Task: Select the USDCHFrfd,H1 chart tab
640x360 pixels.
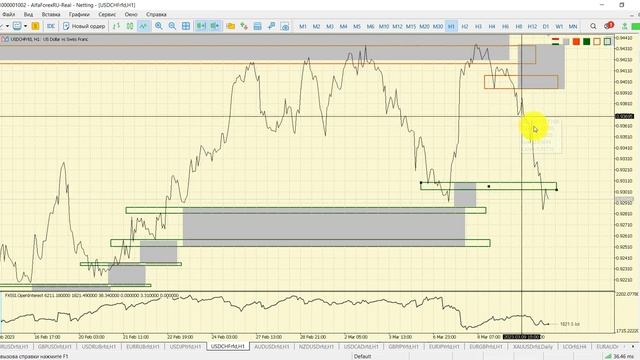Action: coord(228,347)
